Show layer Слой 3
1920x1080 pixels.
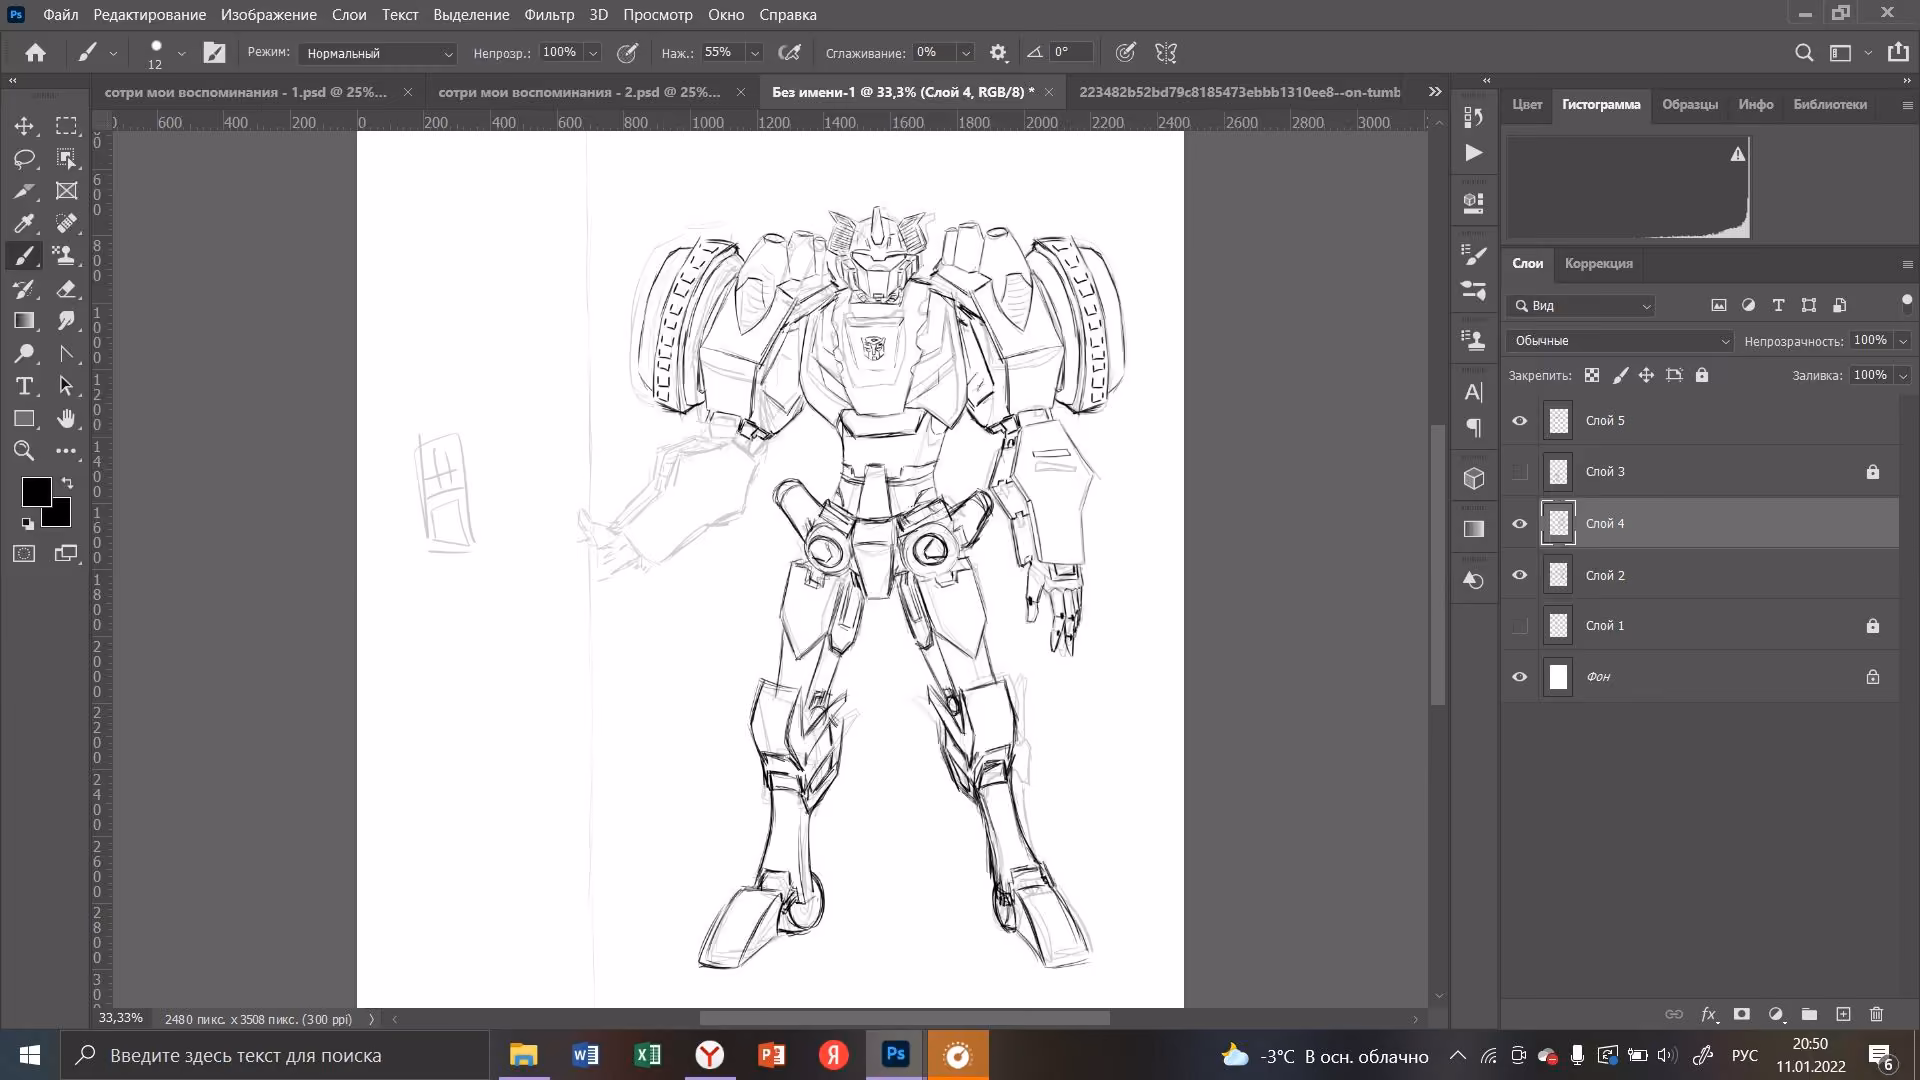click(1520, 472)
